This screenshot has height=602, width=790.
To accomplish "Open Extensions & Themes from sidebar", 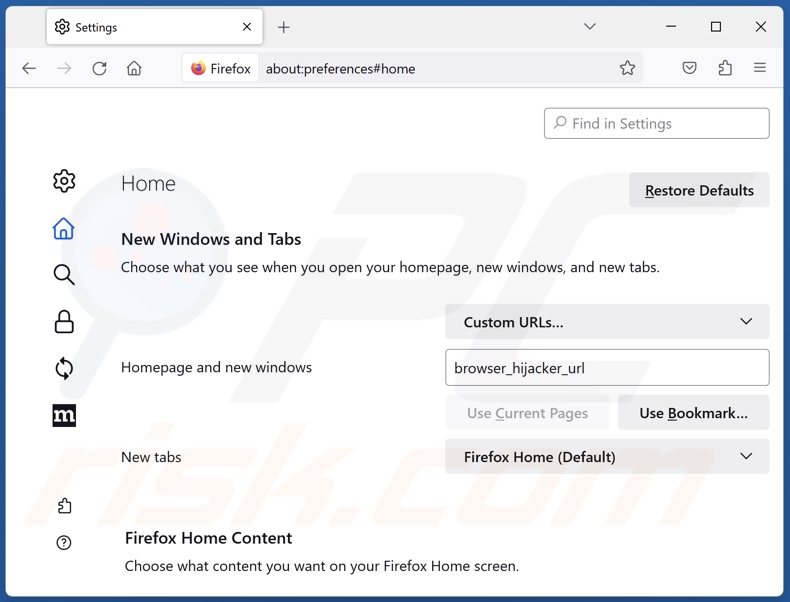I will tap(64, 506).
